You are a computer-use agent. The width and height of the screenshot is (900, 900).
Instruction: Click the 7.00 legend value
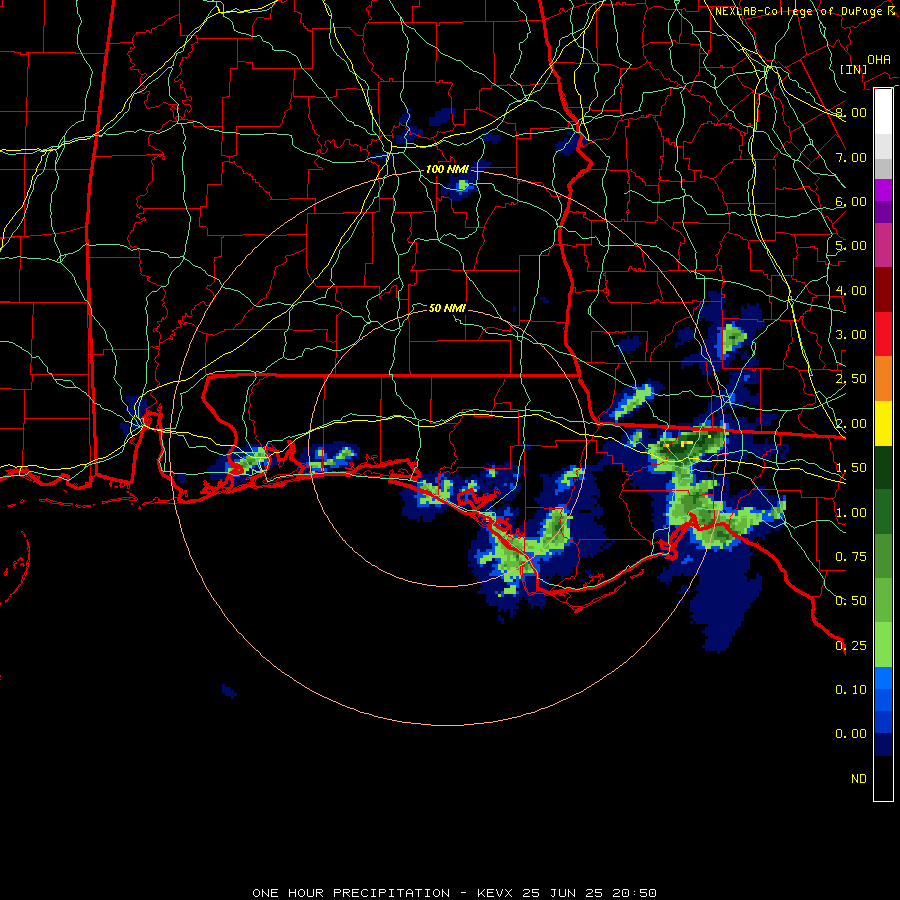point(851,157)
